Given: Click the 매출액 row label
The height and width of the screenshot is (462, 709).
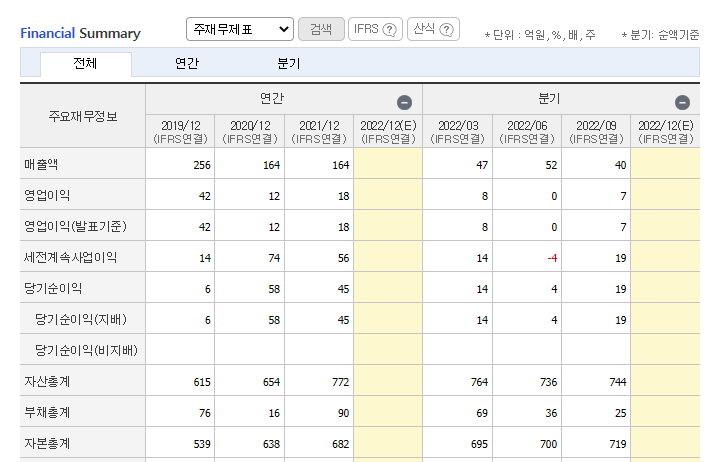Looking at the screenshot, I should tap(41, 164).
